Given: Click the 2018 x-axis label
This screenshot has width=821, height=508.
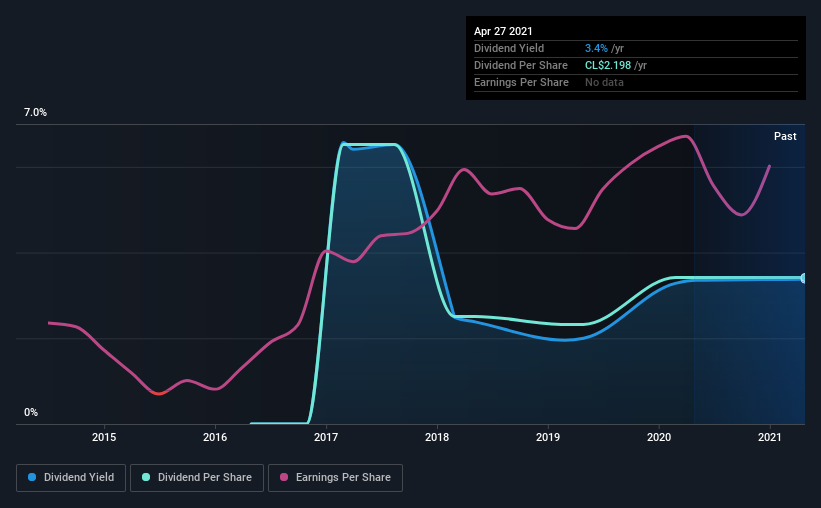Looking at the screenshot, I should (437, 437).
